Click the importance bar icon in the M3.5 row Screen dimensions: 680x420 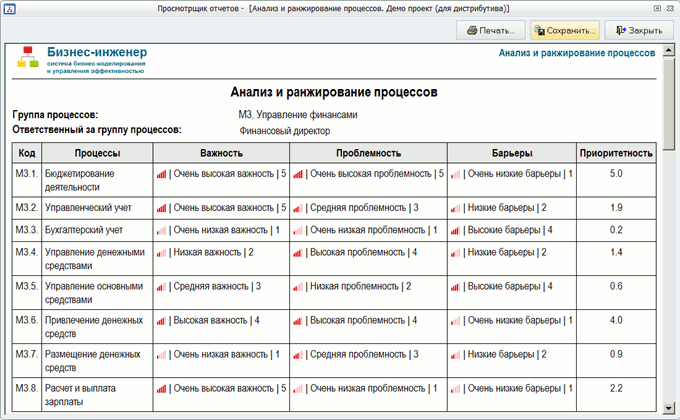click(x=161, y=287)
